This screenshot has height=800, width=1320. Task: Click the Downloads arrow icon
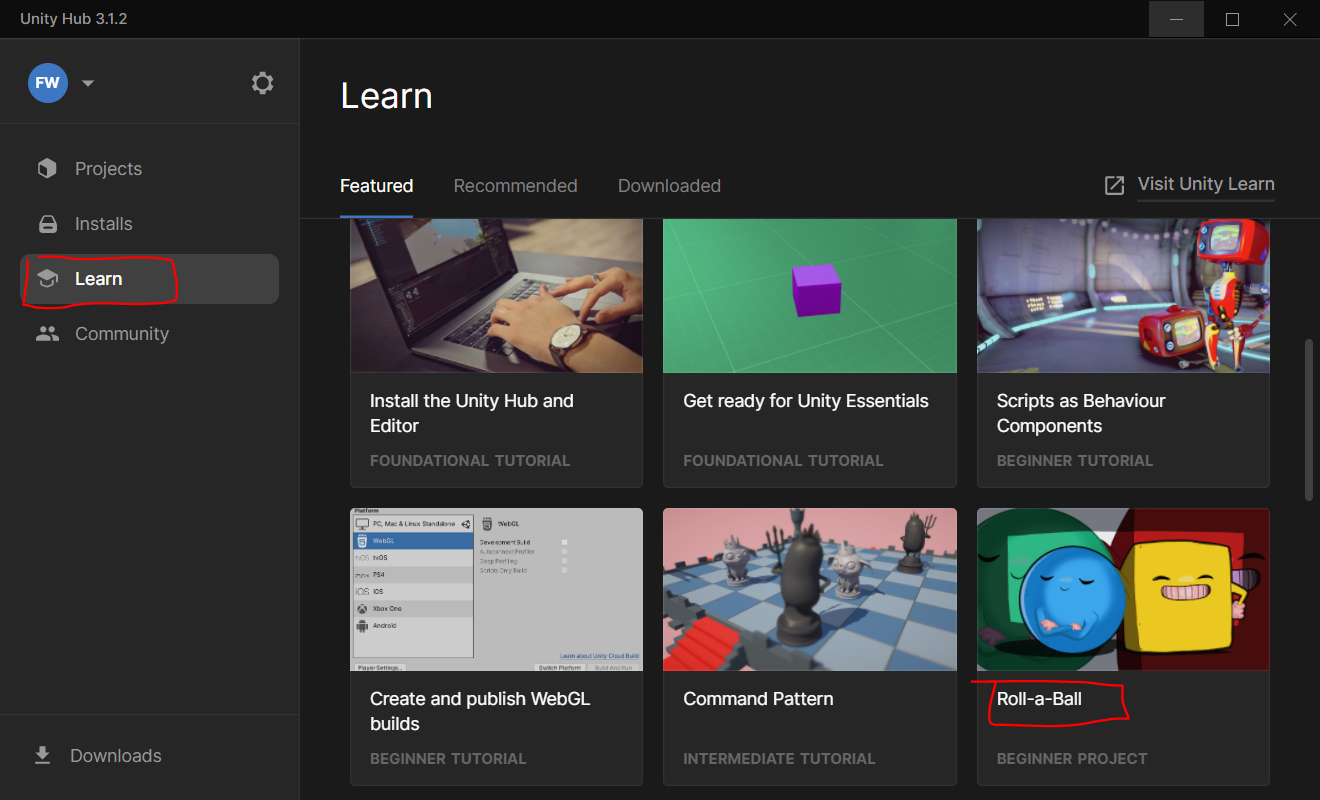click(x=43, y=756)
